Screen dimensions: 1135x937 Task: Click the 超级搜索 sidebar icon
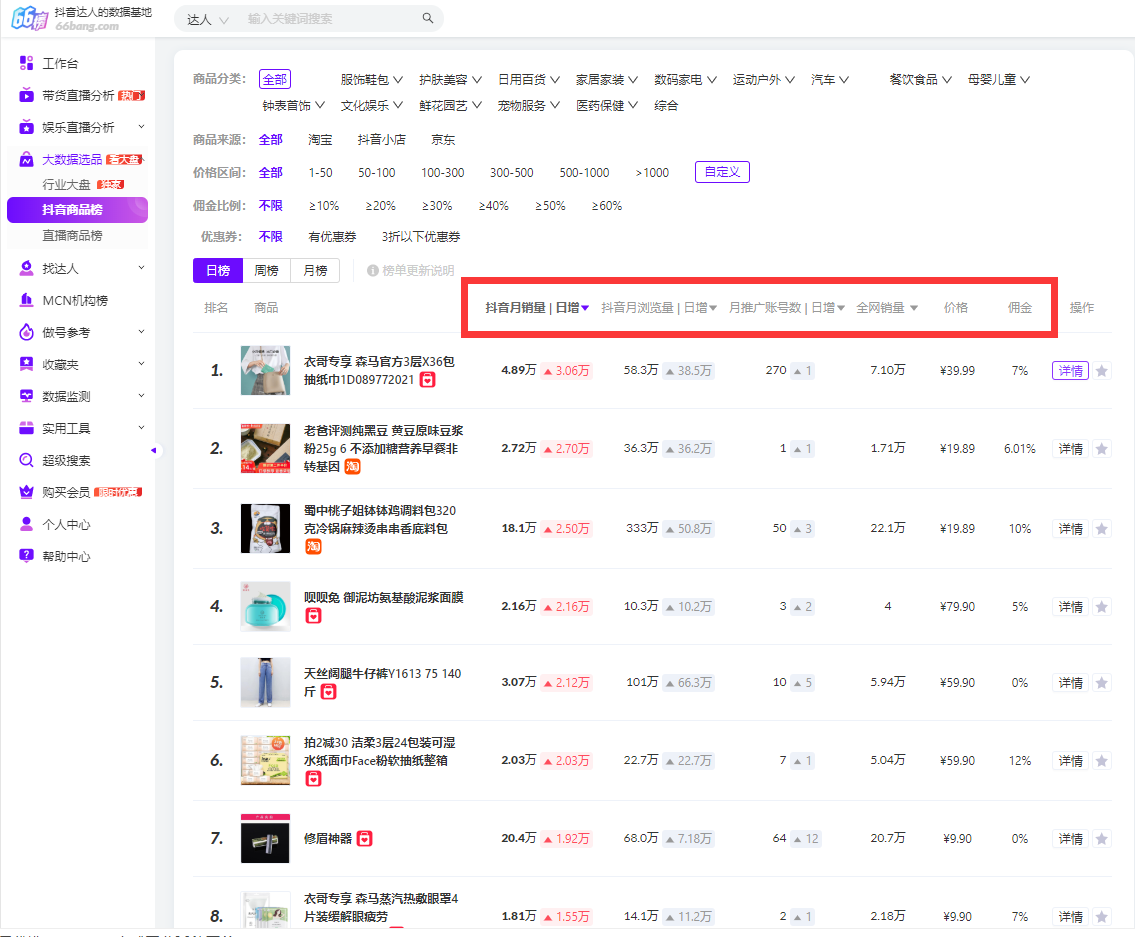tap(27, 461)
